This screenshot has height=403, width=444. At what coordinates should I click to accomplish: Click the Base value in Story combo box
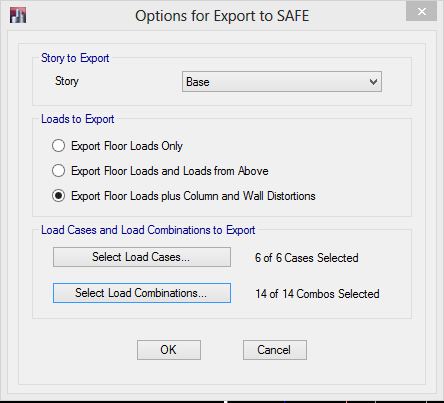(x=198, y=82)
